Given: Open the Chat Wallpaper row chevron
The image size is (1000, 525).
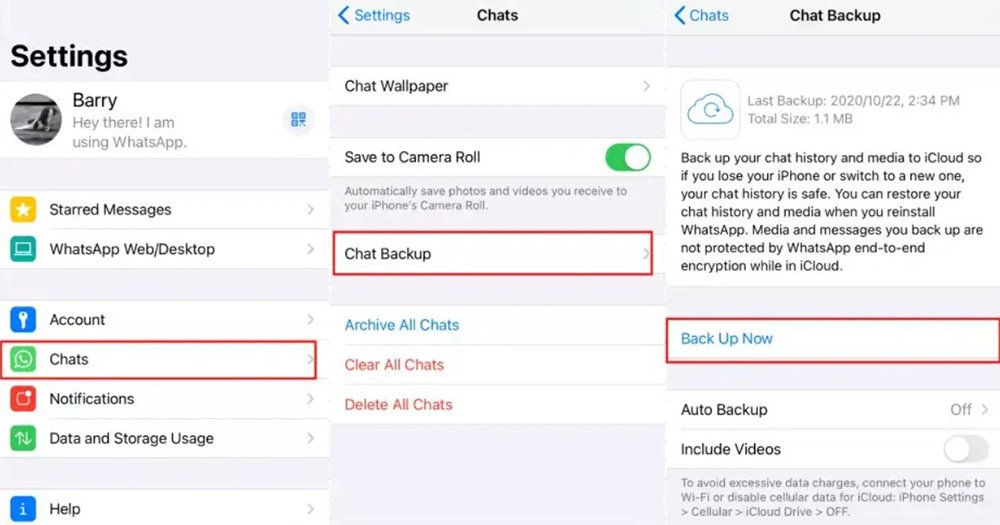Looking at the screenshot, I should [x=647, y=85].
